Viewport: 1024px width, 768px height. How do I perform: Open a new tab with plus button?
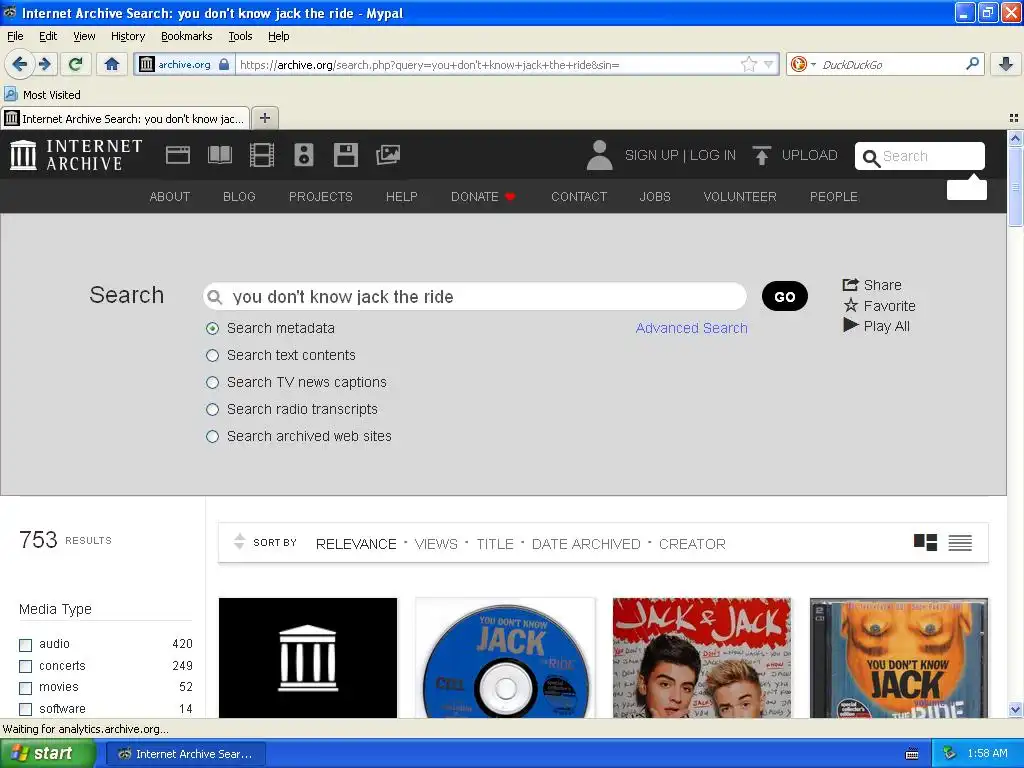click(264, 118)
